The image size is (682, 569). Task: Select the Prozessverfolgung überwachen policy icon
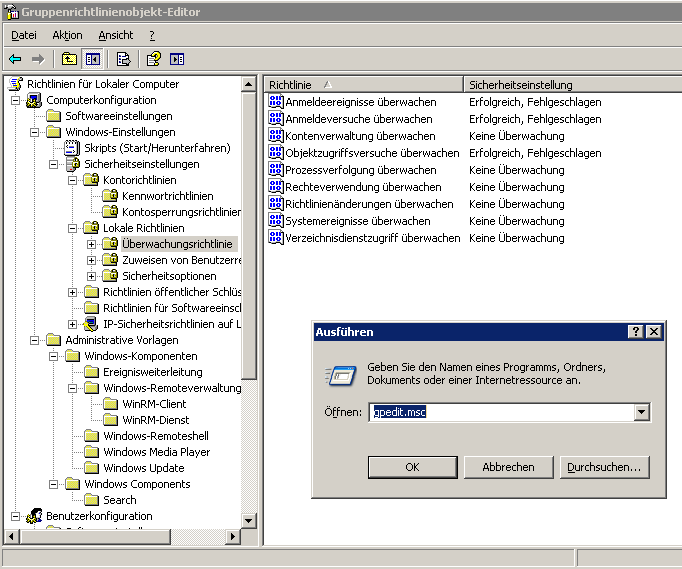tap(276, 169)
